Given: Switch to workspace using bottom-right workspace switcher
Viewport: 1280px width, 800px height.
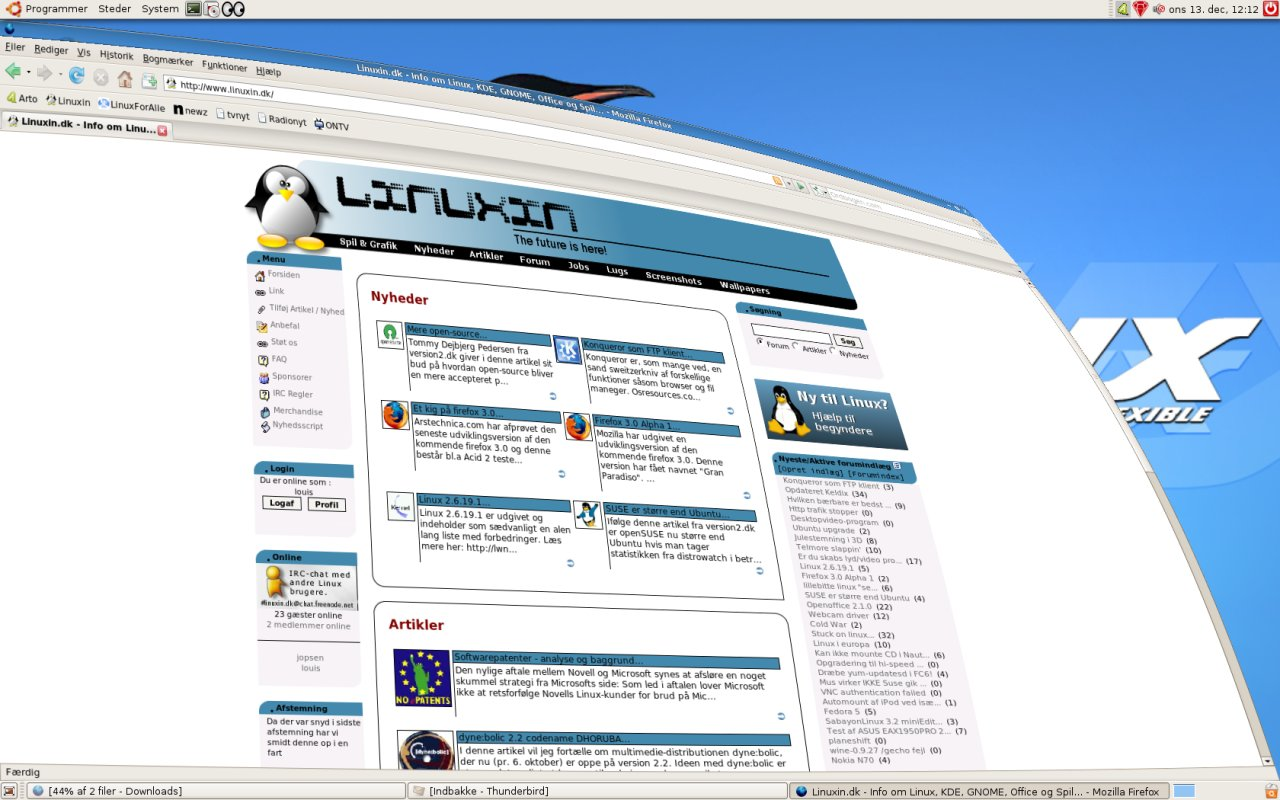Looking at the screenshot, I should 1184,791.
